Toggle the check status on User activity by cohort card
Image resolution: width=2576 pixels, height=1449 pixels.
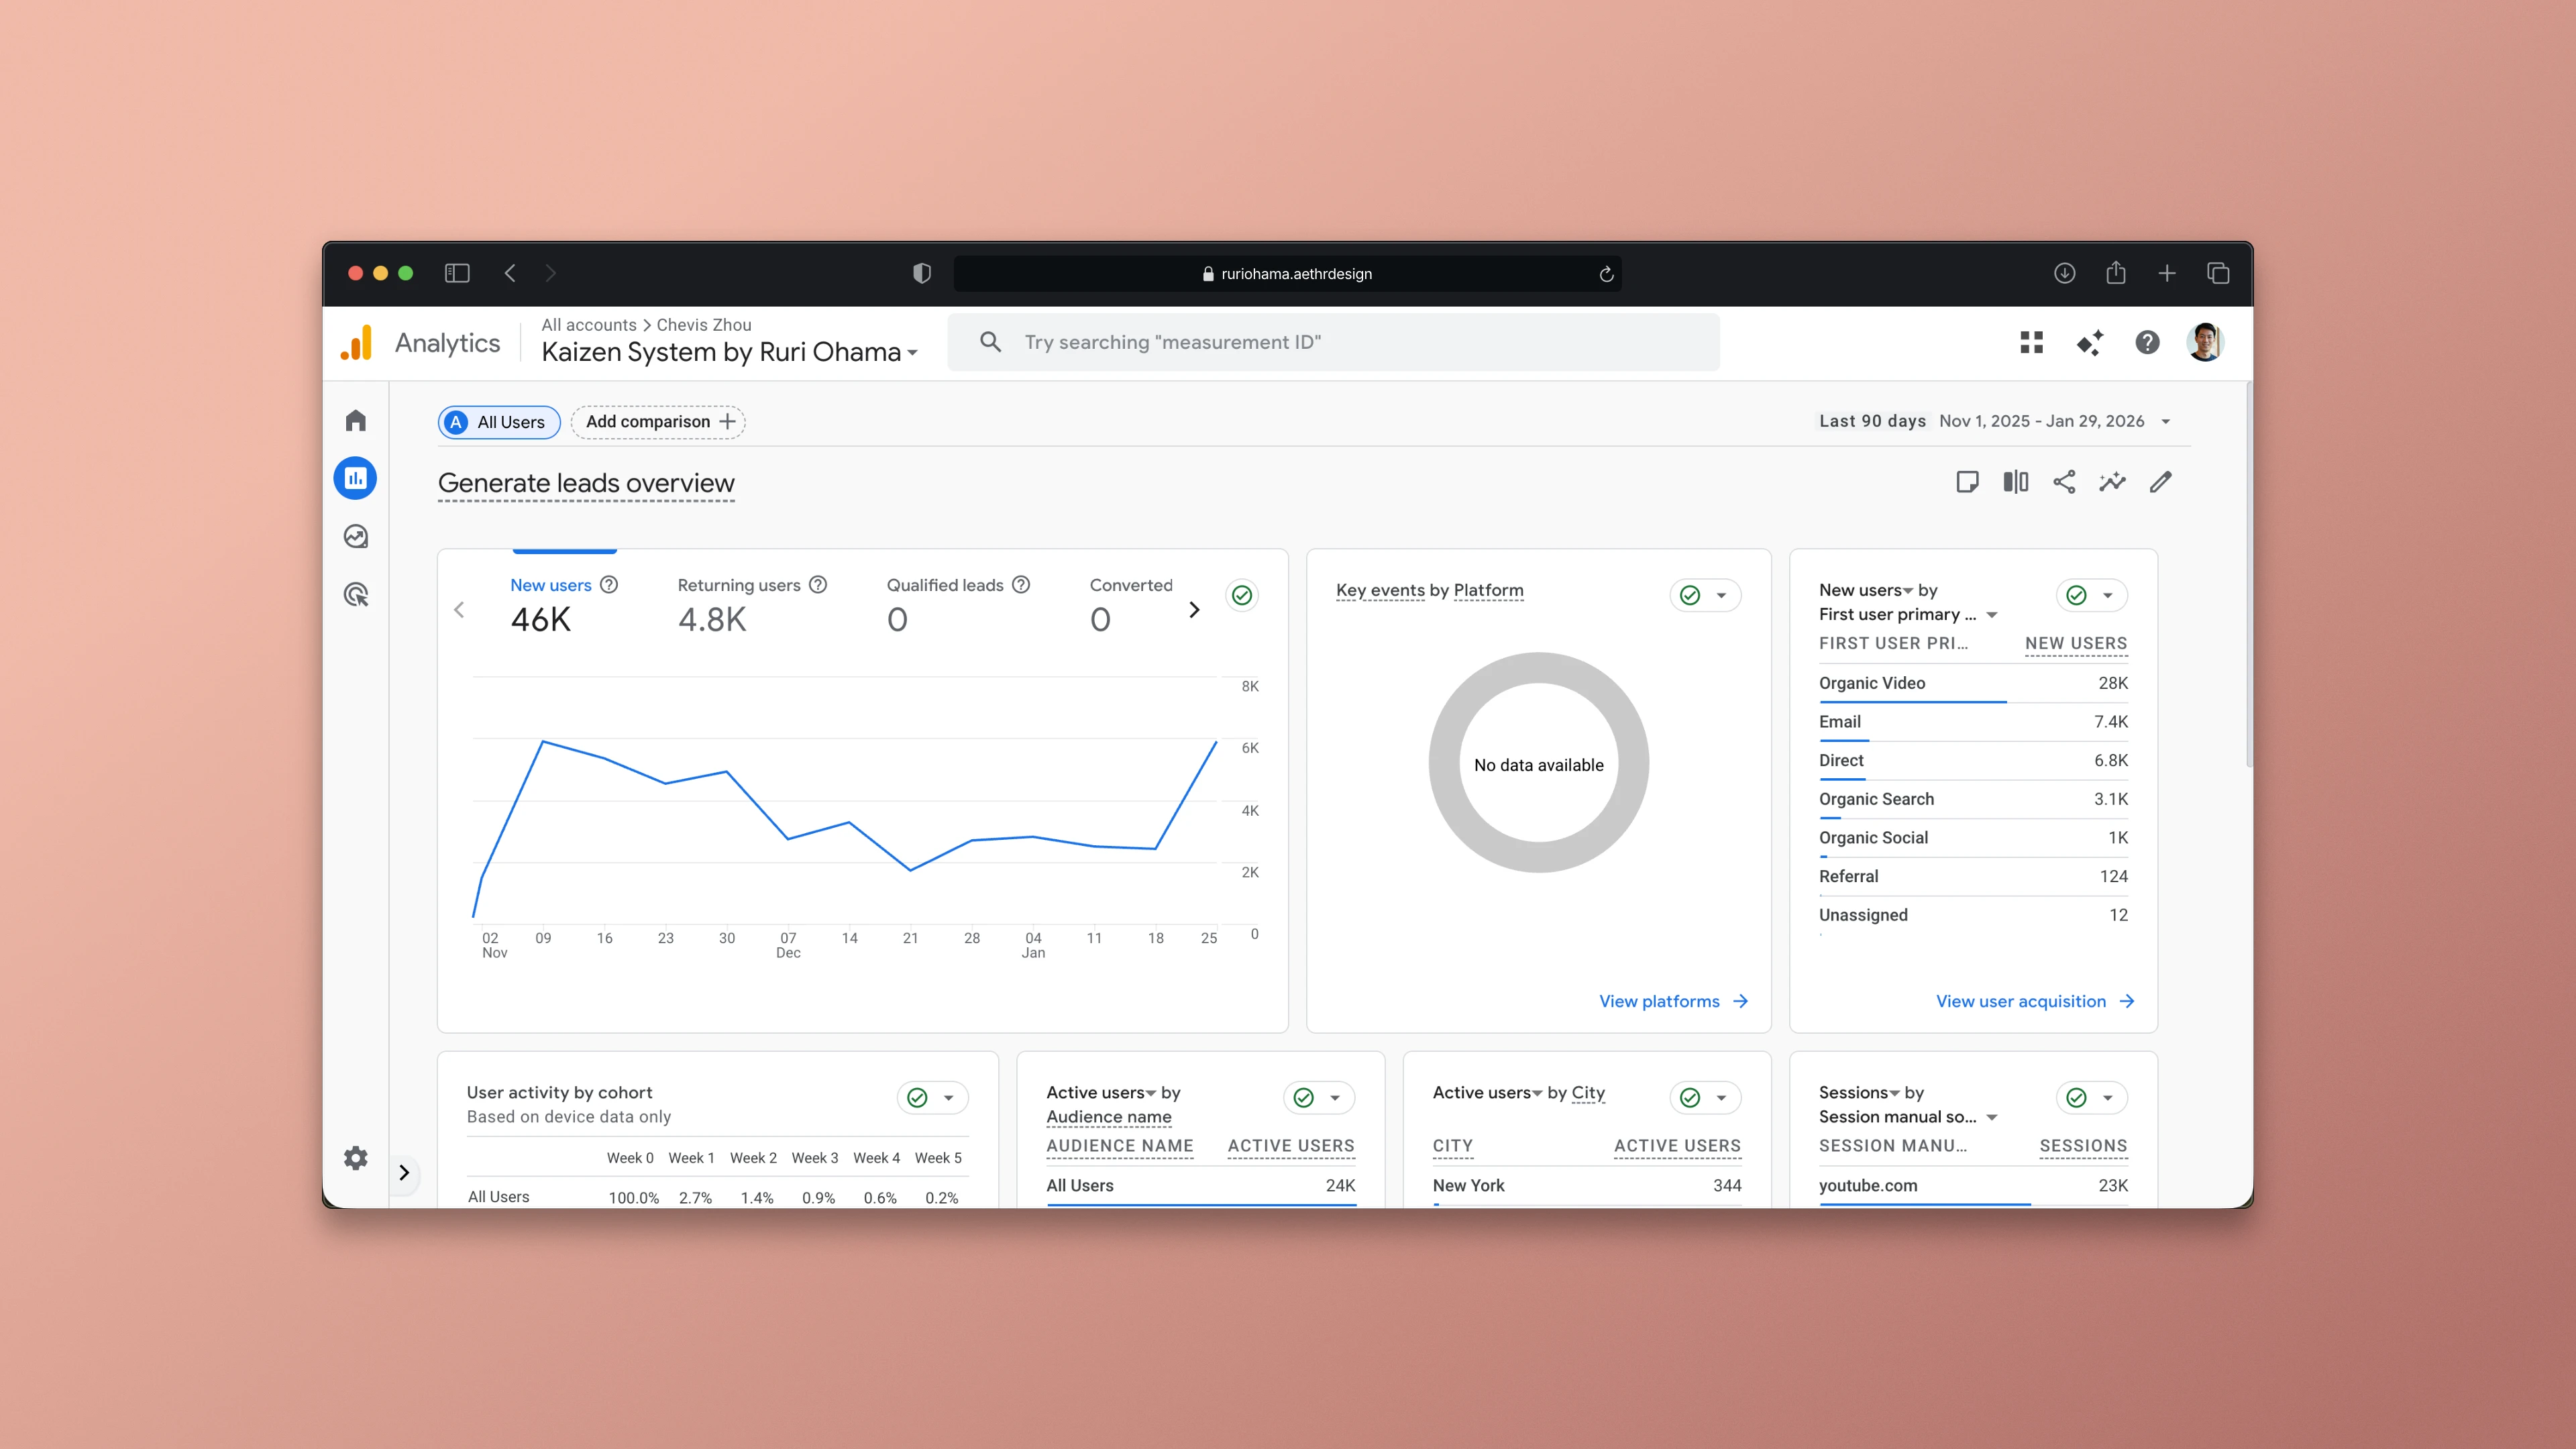(x=917, y=1097)
